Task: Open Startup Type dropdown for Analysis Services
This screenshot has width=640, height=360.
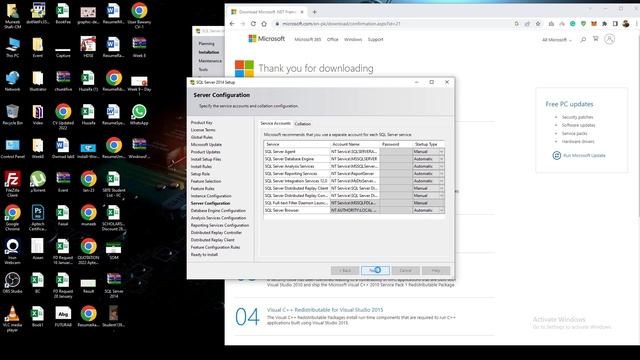Action: [441, 166]
